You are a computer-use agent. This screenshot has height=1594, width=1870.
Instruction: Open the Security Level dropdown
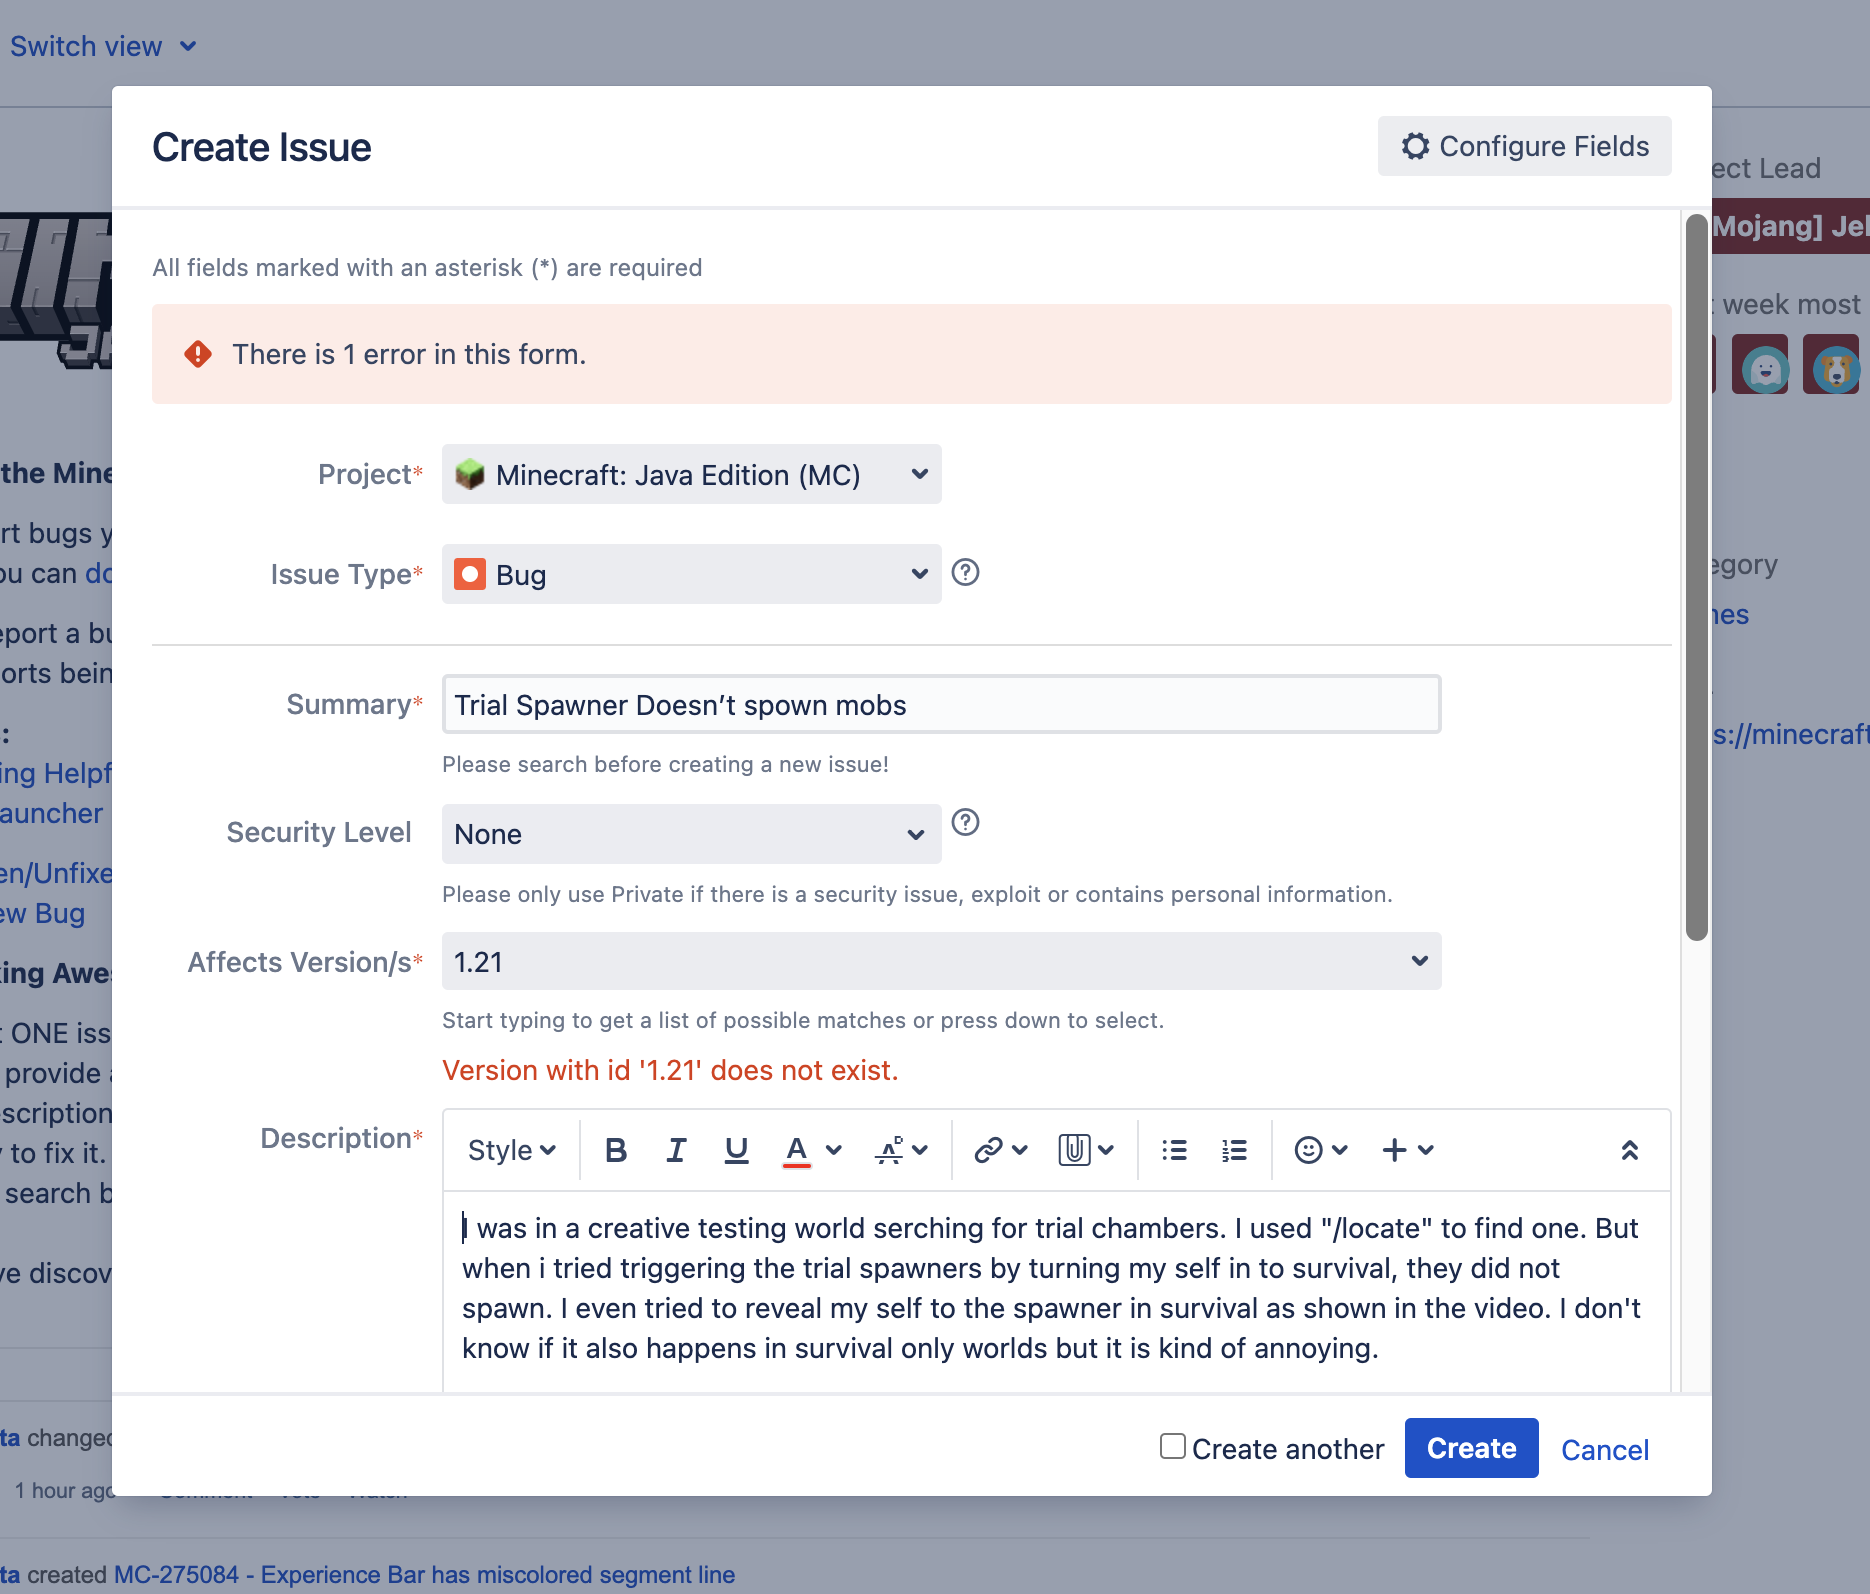[x=691, y=834]
